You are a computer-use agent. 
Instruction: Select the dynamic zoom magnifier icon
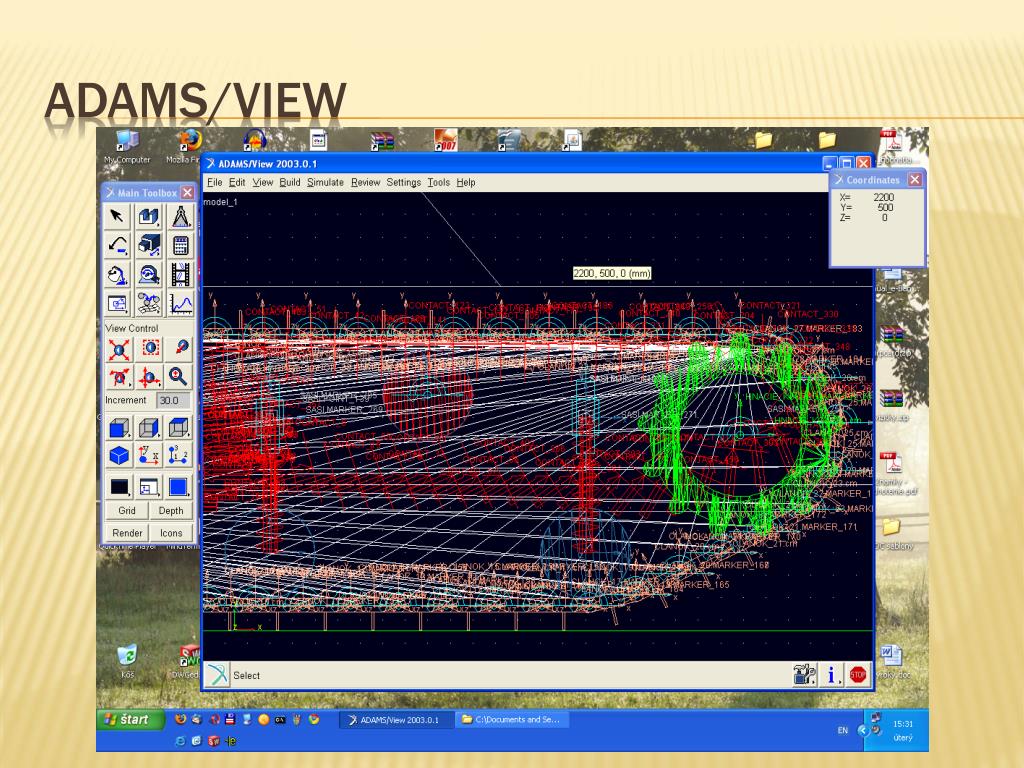tap(180, 377)
